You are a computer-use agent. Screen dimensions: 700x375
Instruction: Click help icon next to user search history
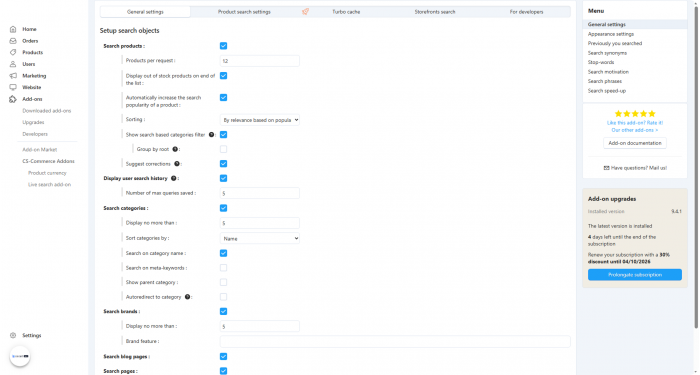pos(174,178)
